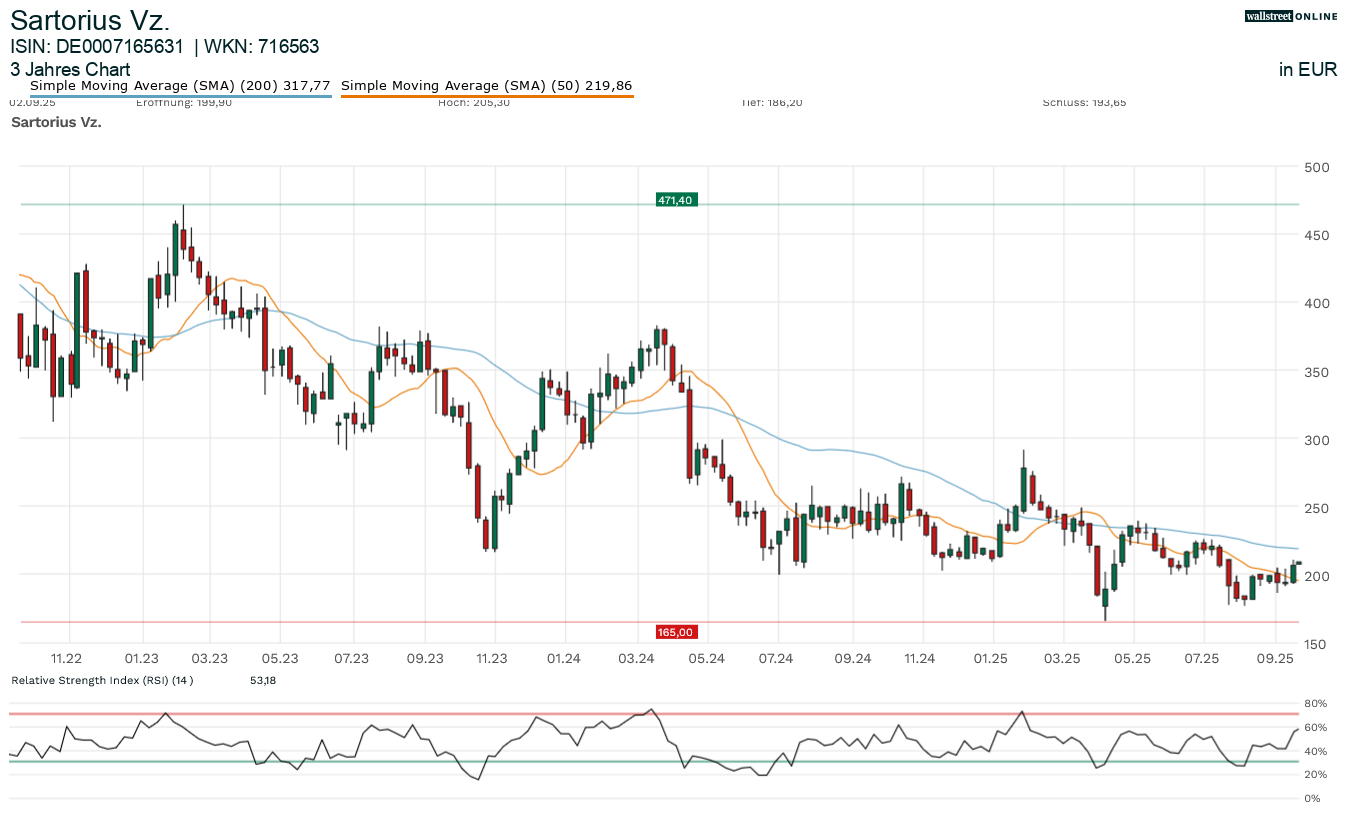Click the 40% RSI axis label
Screen dimensions: 1349x831
tap(1318, 751)
